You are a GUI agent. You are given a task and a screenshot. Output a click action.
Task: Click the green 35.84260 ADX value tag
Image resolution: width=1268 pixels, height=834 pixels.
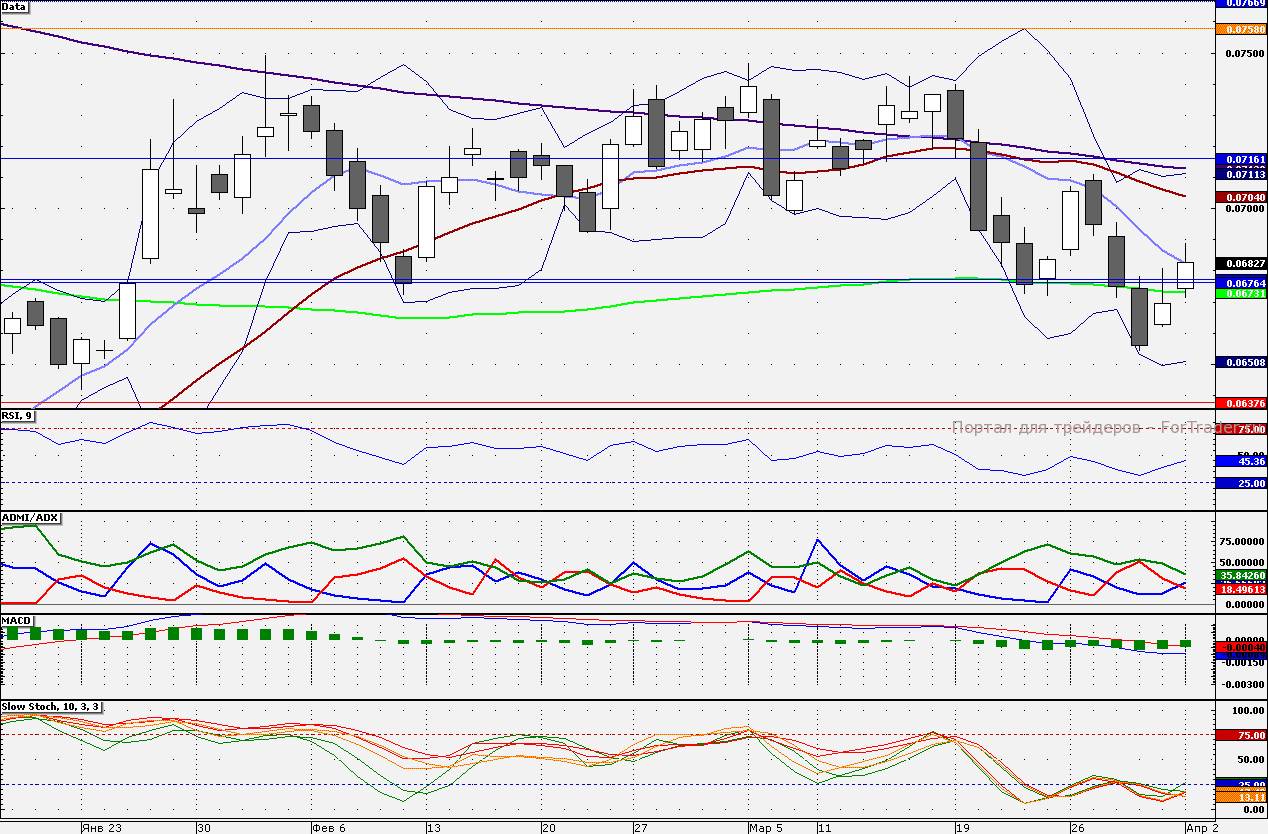(1241, 576)
